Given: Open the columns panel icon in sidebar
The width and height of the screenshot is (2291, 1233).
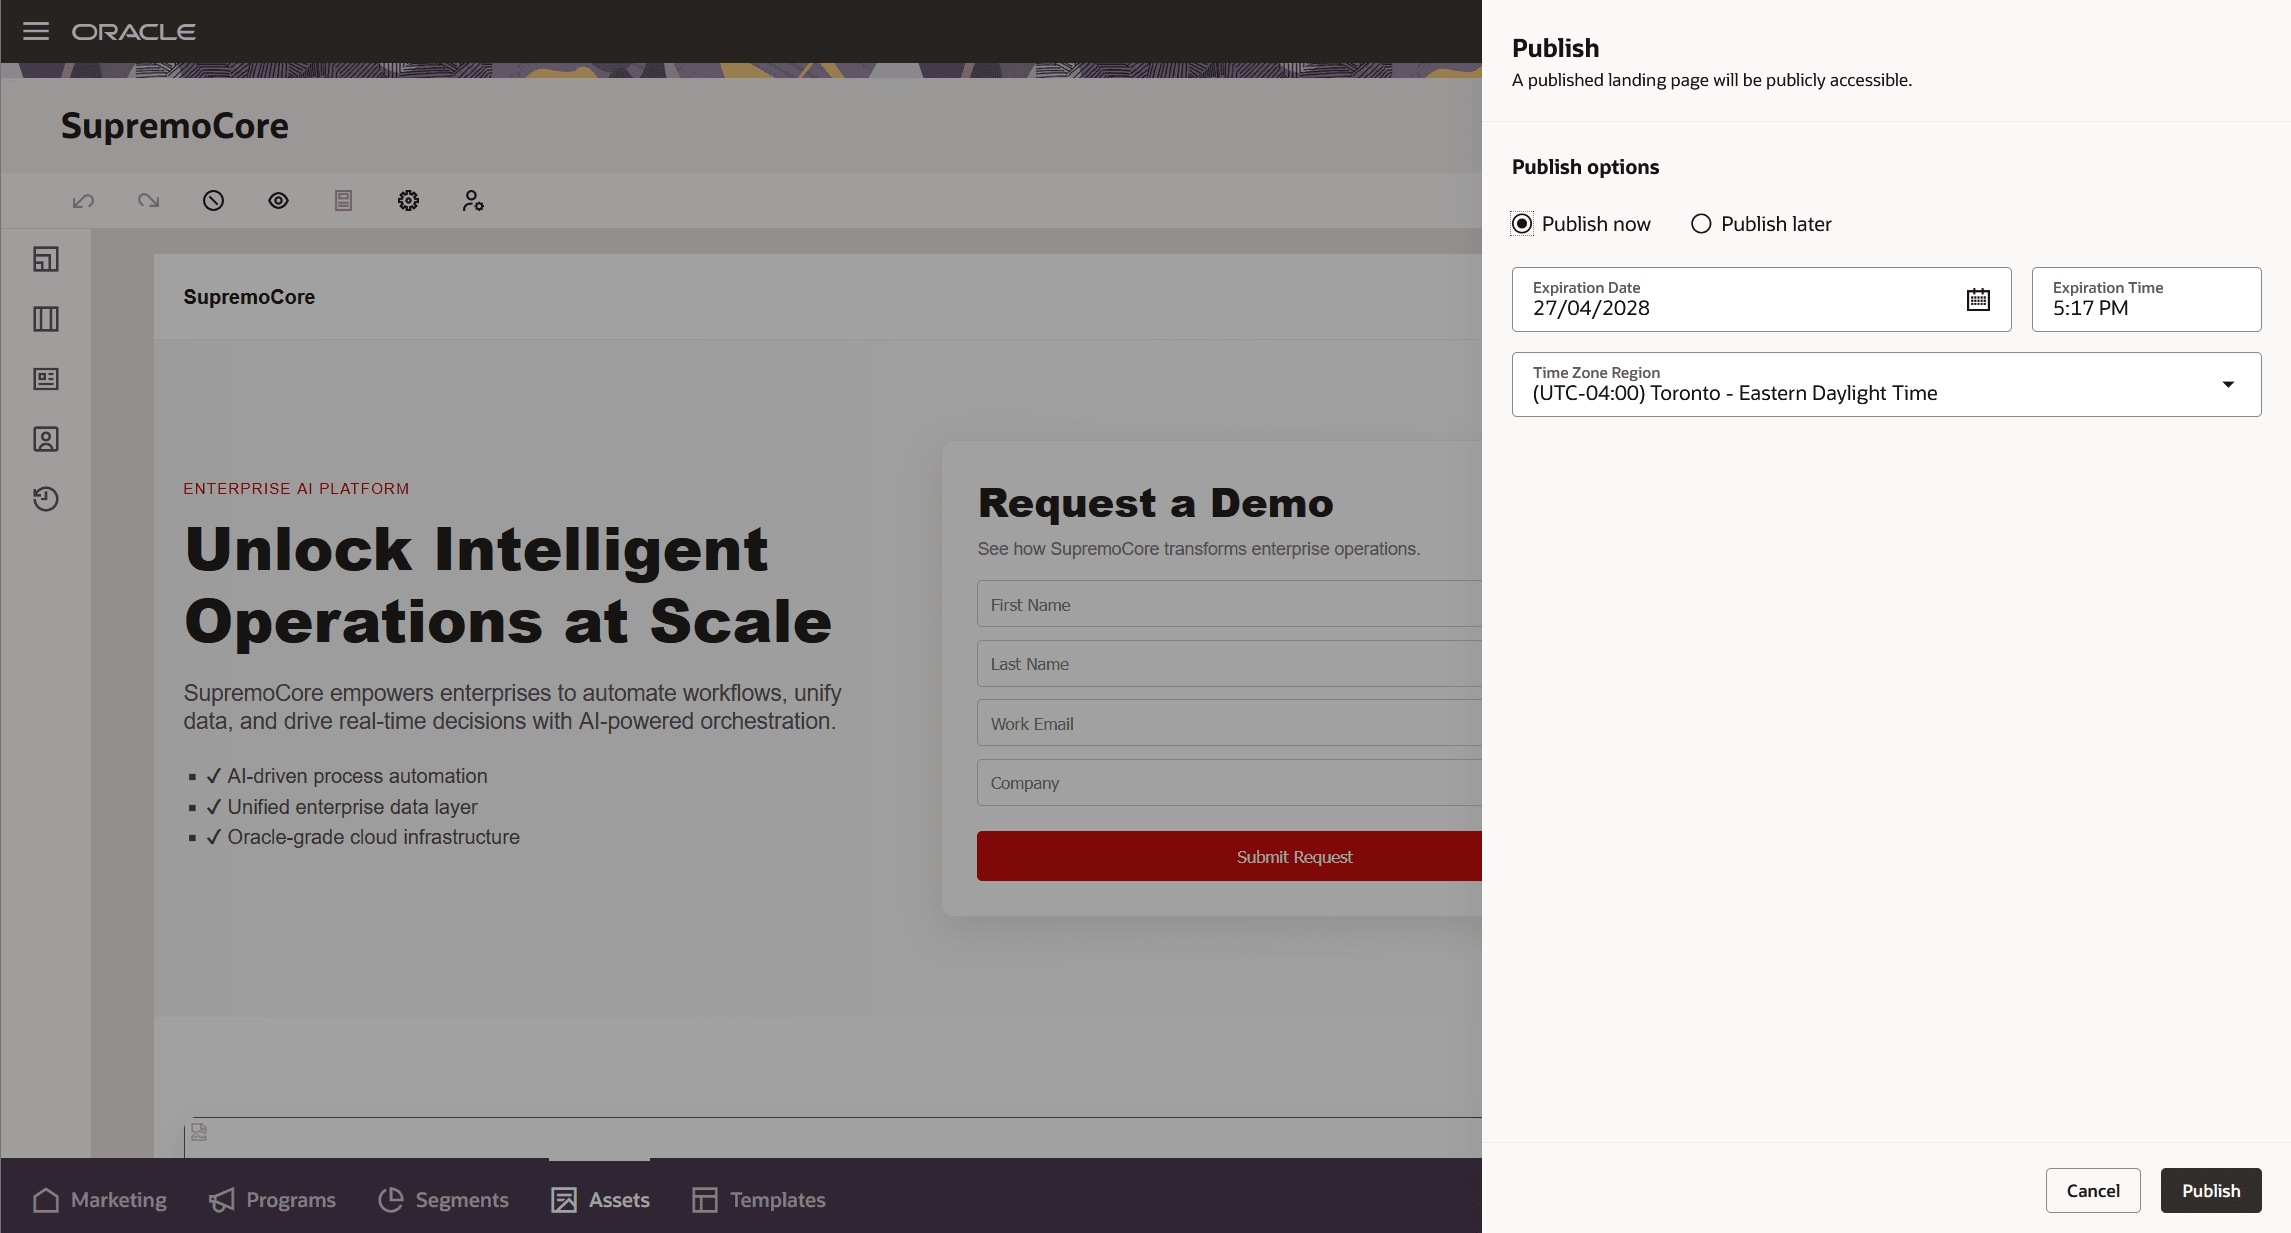Looking at the screenshot, I should 46,319.
